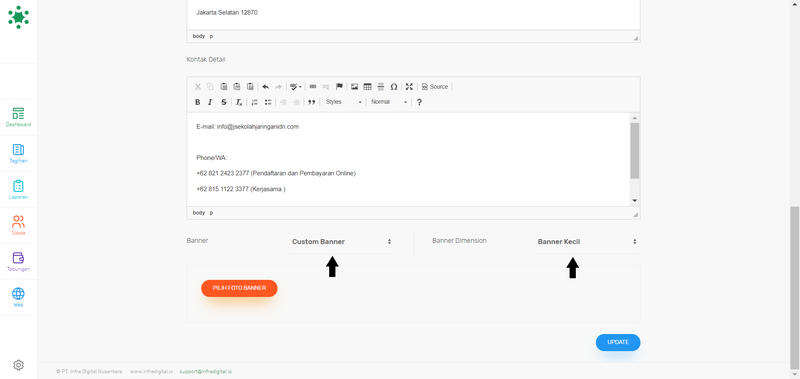Screen dimensions: 800x379
Task: Open Dashboard from the sidebar
Action: click(18, 118)
